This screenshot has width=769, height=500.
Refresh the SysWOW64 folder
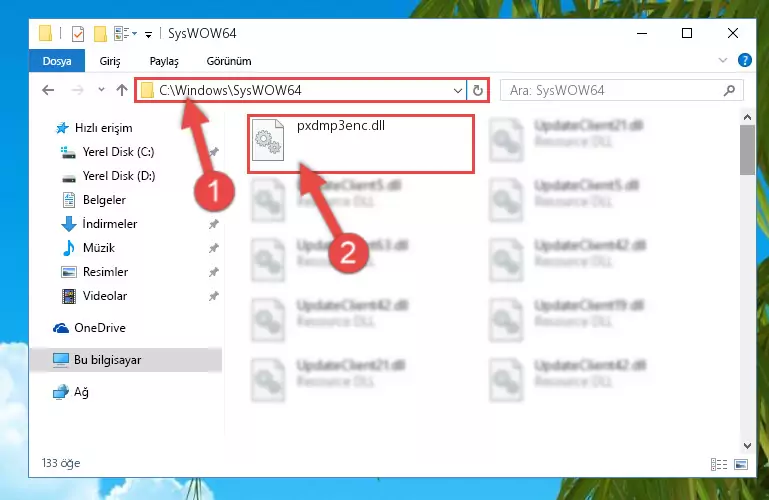[477, 90]
